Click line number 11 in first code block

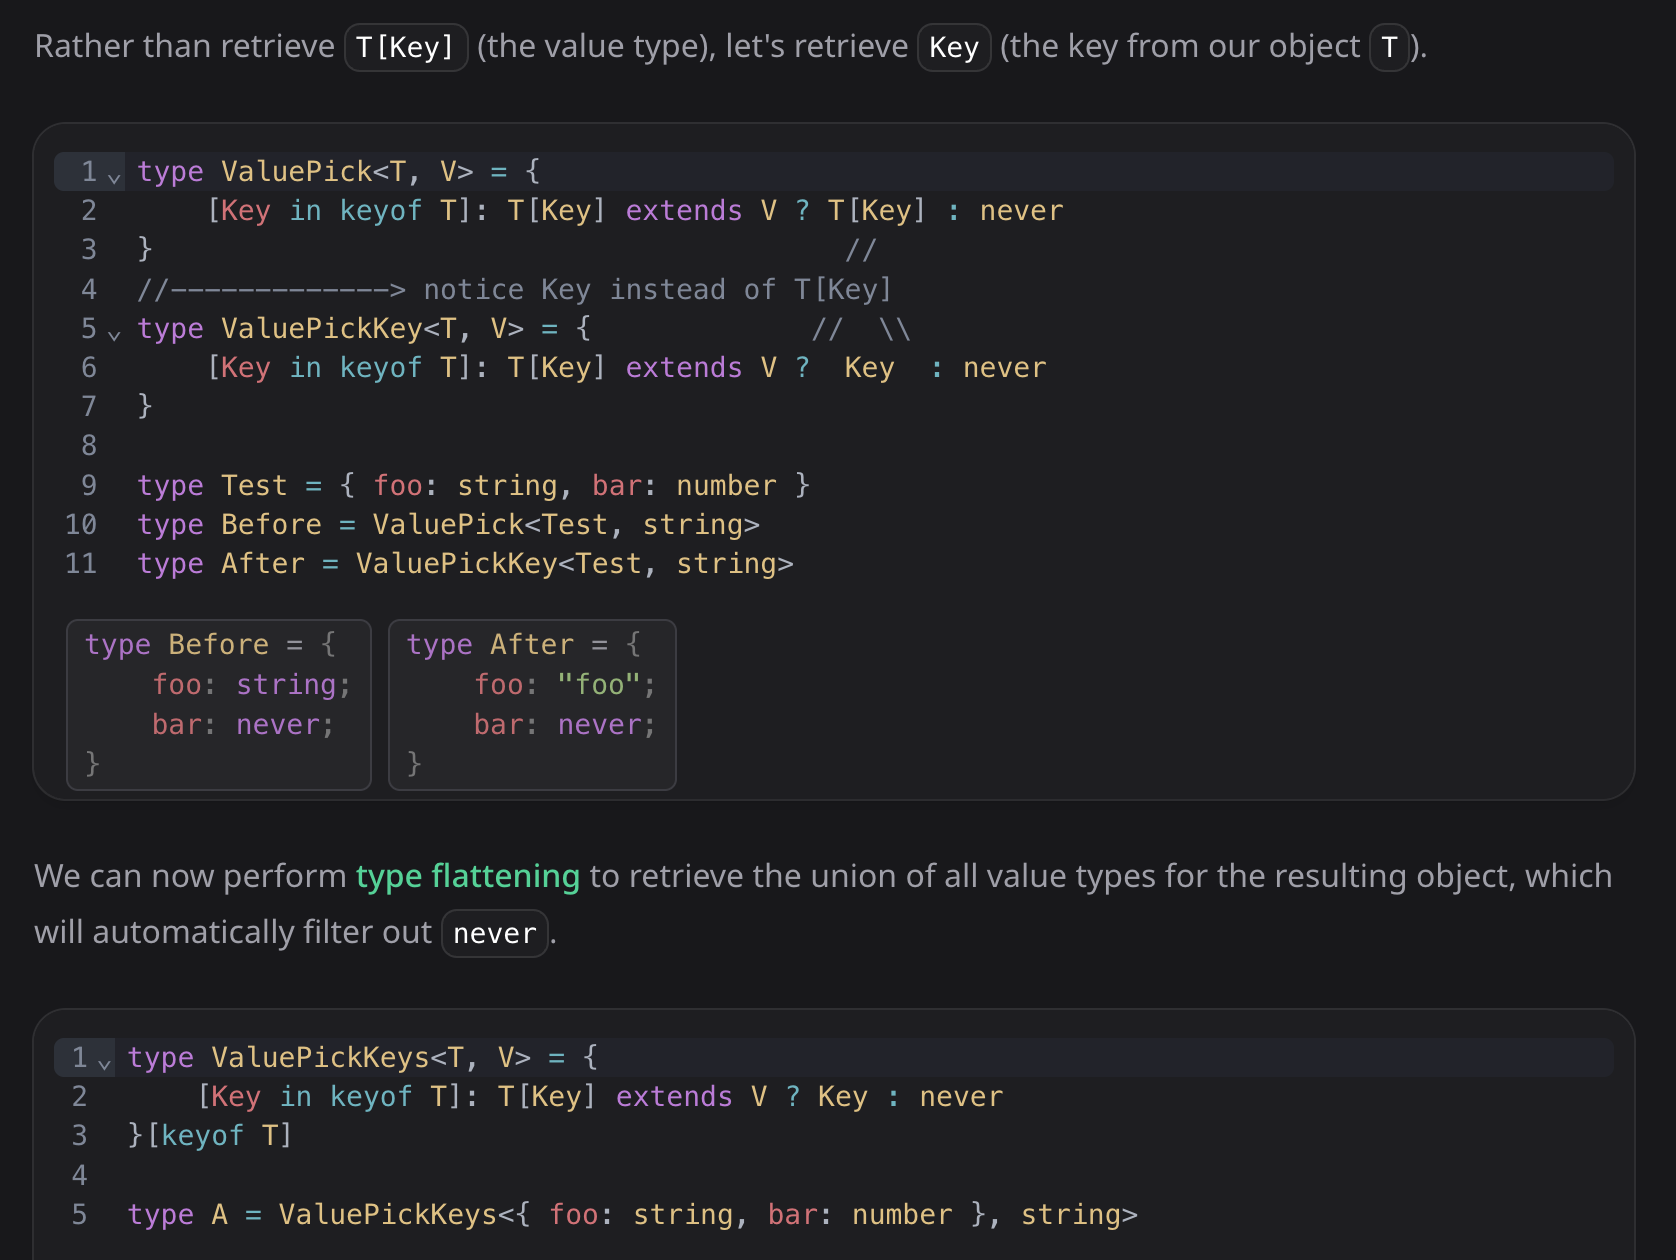click(x=81, y=564)
